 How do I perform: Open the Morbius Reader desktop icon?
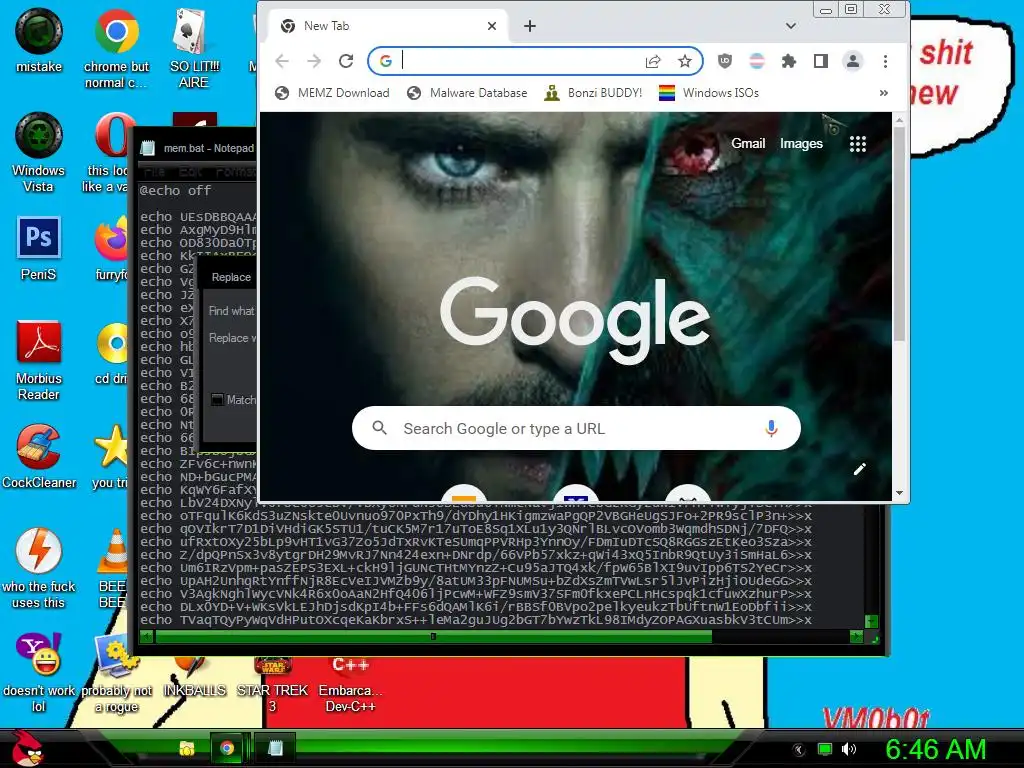(x=39, y=360)
